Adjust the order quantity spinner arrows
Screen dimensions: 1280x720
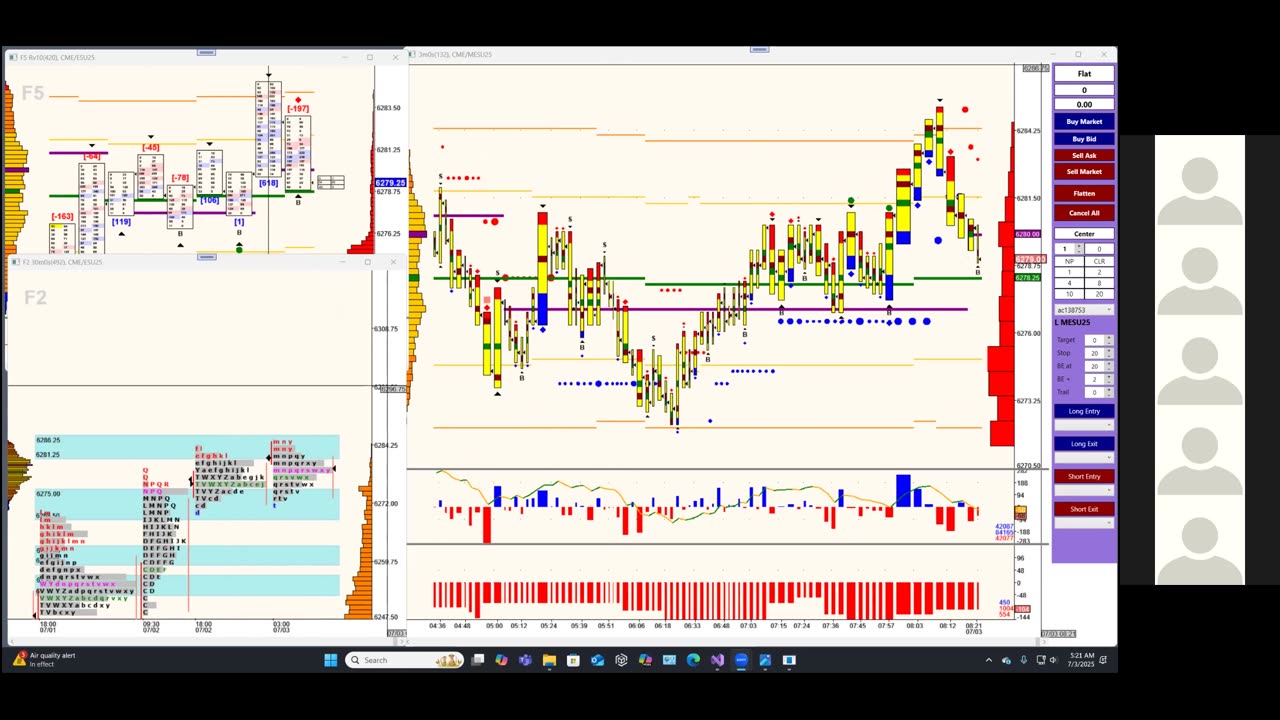(1080, 248)
